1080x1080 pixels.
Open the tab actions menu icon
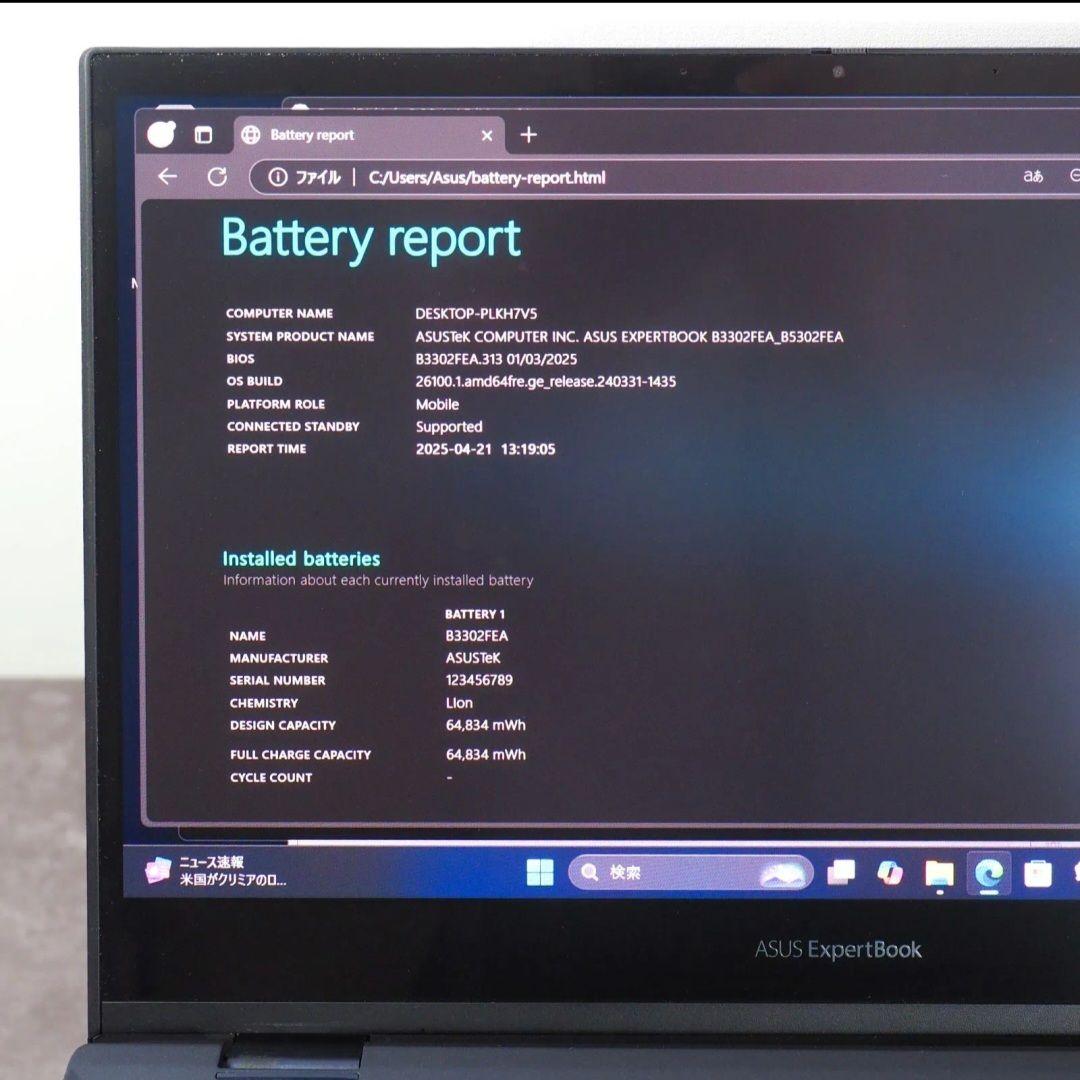tap(203, 135)
